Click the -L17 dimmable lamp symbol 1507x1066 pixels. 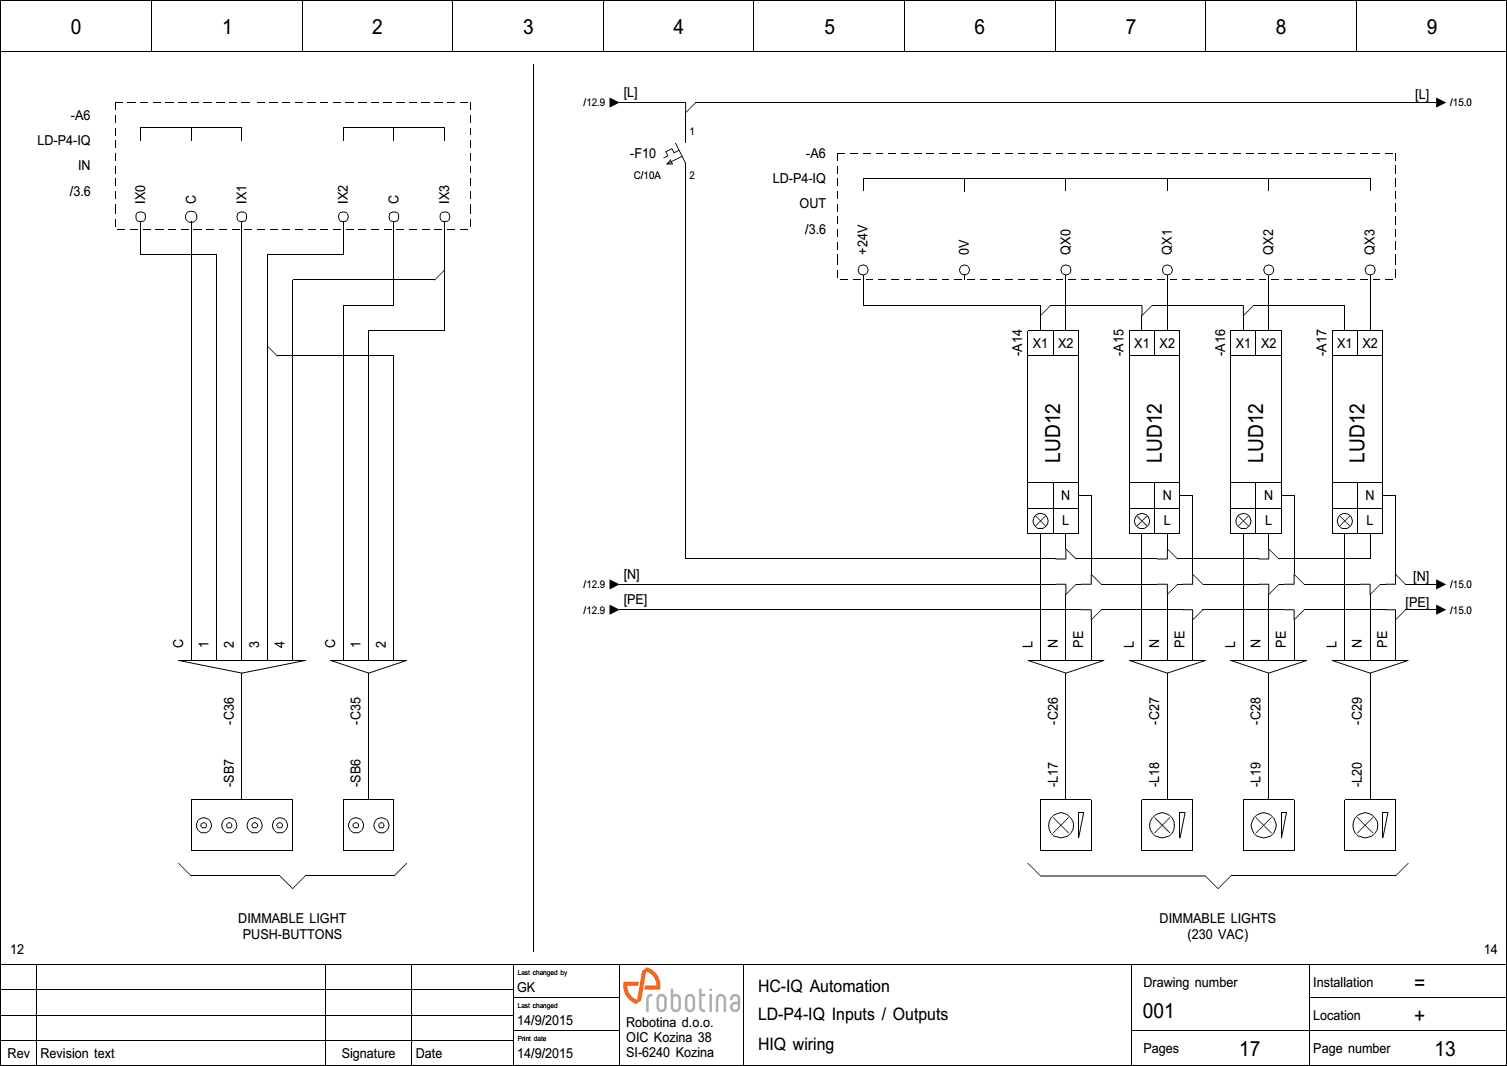click(1065, 825)
